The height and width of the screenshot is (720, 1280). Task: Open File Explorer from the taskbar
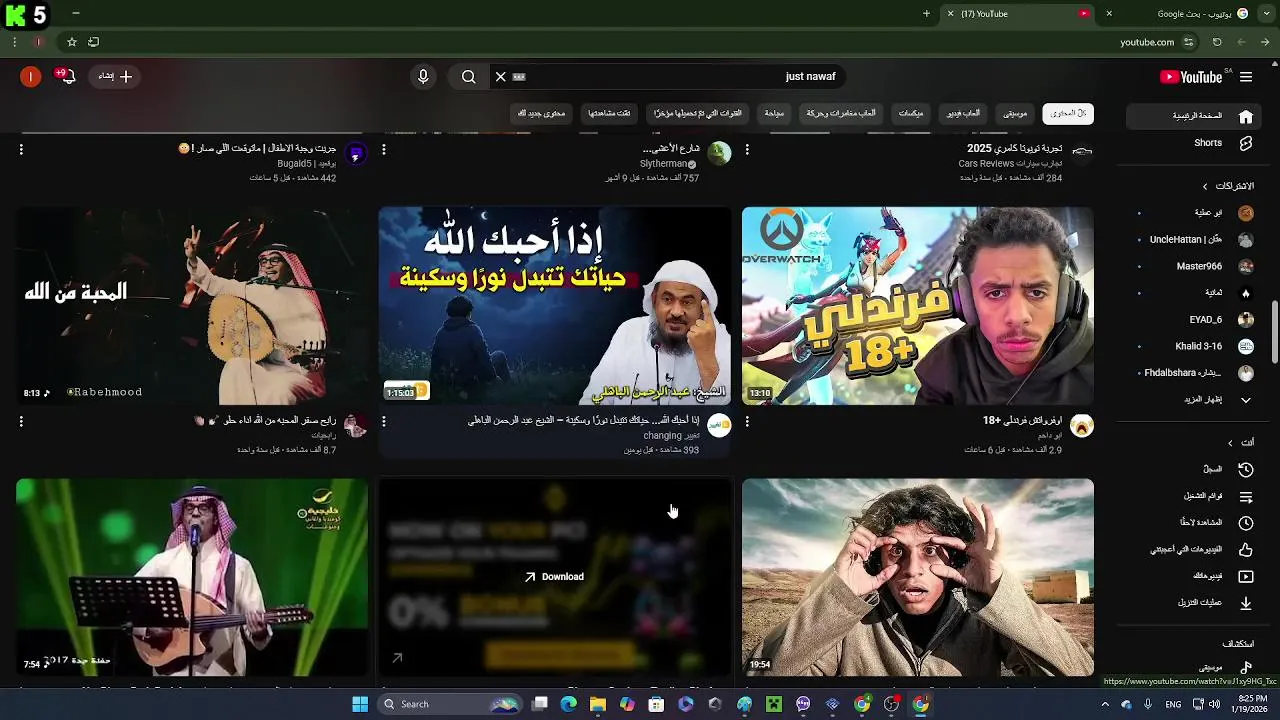pos(598,704)
